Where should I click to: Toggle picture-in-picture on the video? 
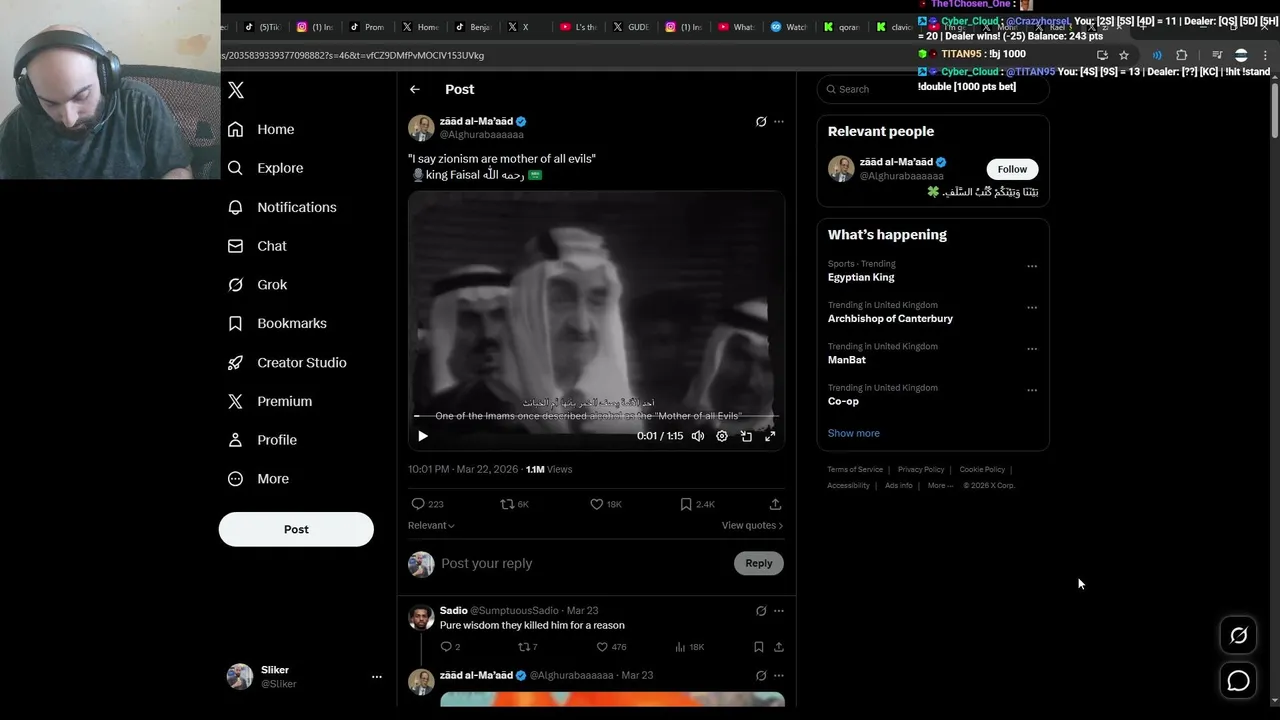coord(746,436)
